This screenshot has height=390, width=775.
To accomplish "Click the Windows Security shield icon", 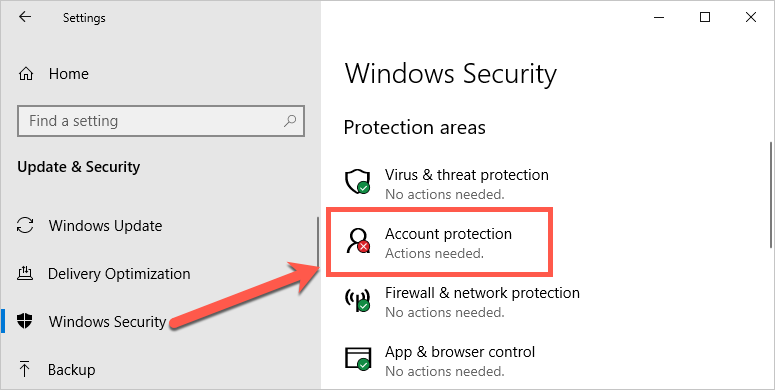I will tap(25, 321).
